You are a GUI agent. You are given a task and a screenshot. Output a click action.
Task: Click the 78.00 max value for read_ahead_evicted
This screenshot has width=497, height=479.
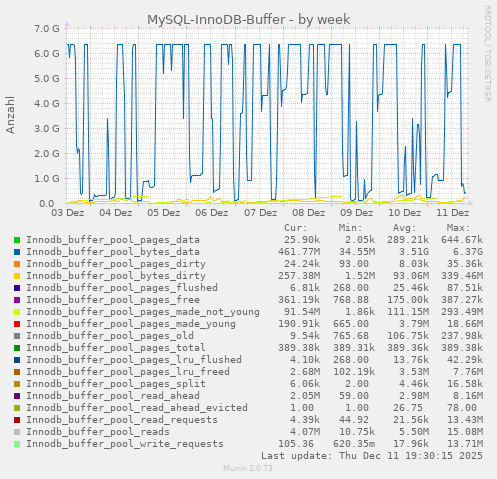click(x=462, y=408)
